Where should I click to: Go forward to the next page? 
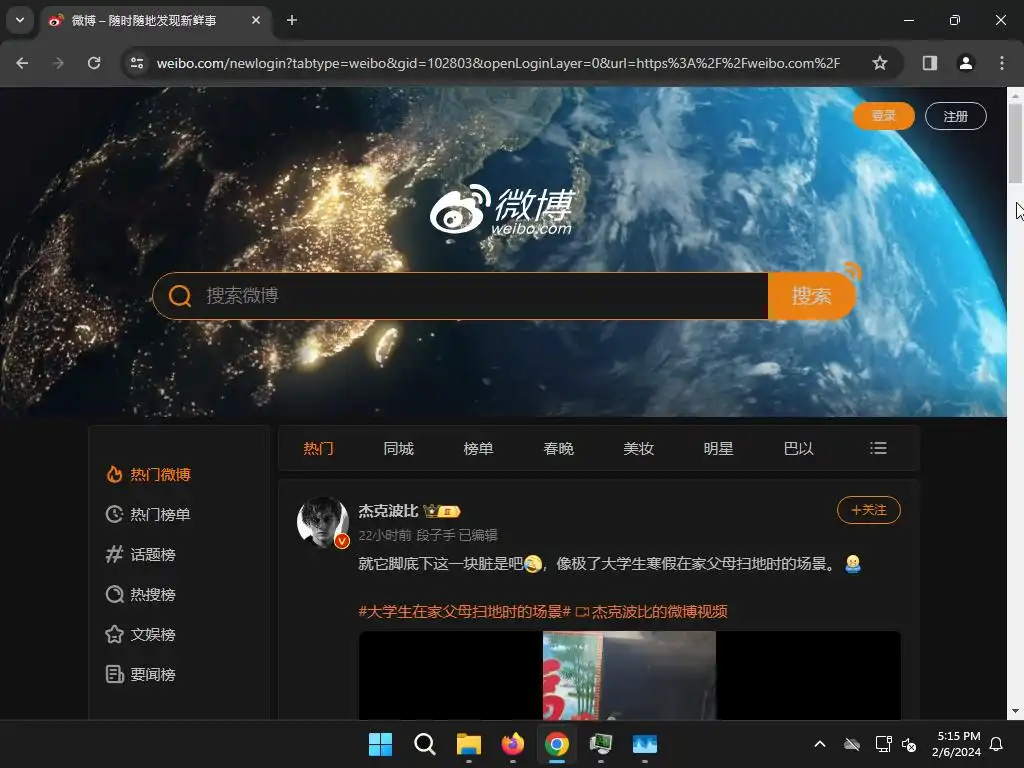[58, 63]
